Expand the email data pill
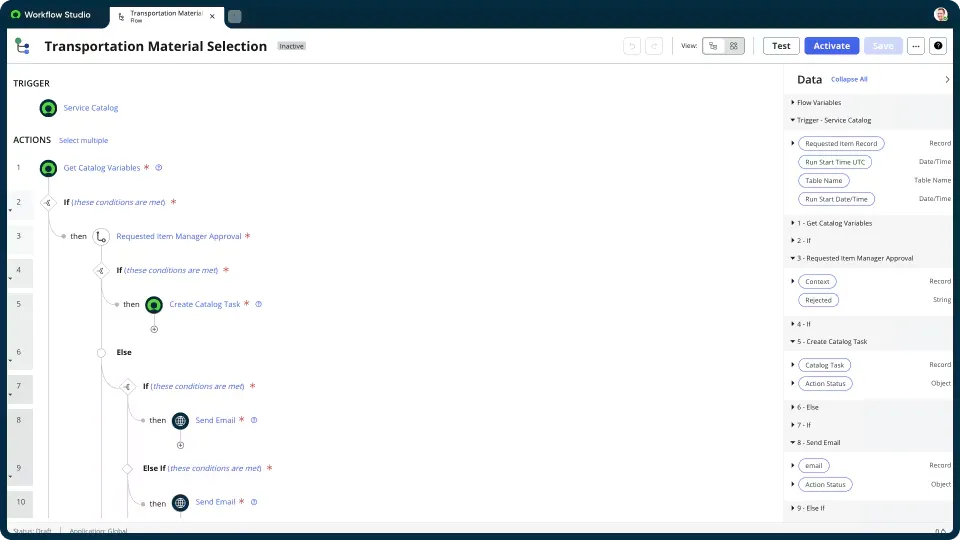Viewport: 960px width, 540px height. click(x=793, y=466)
